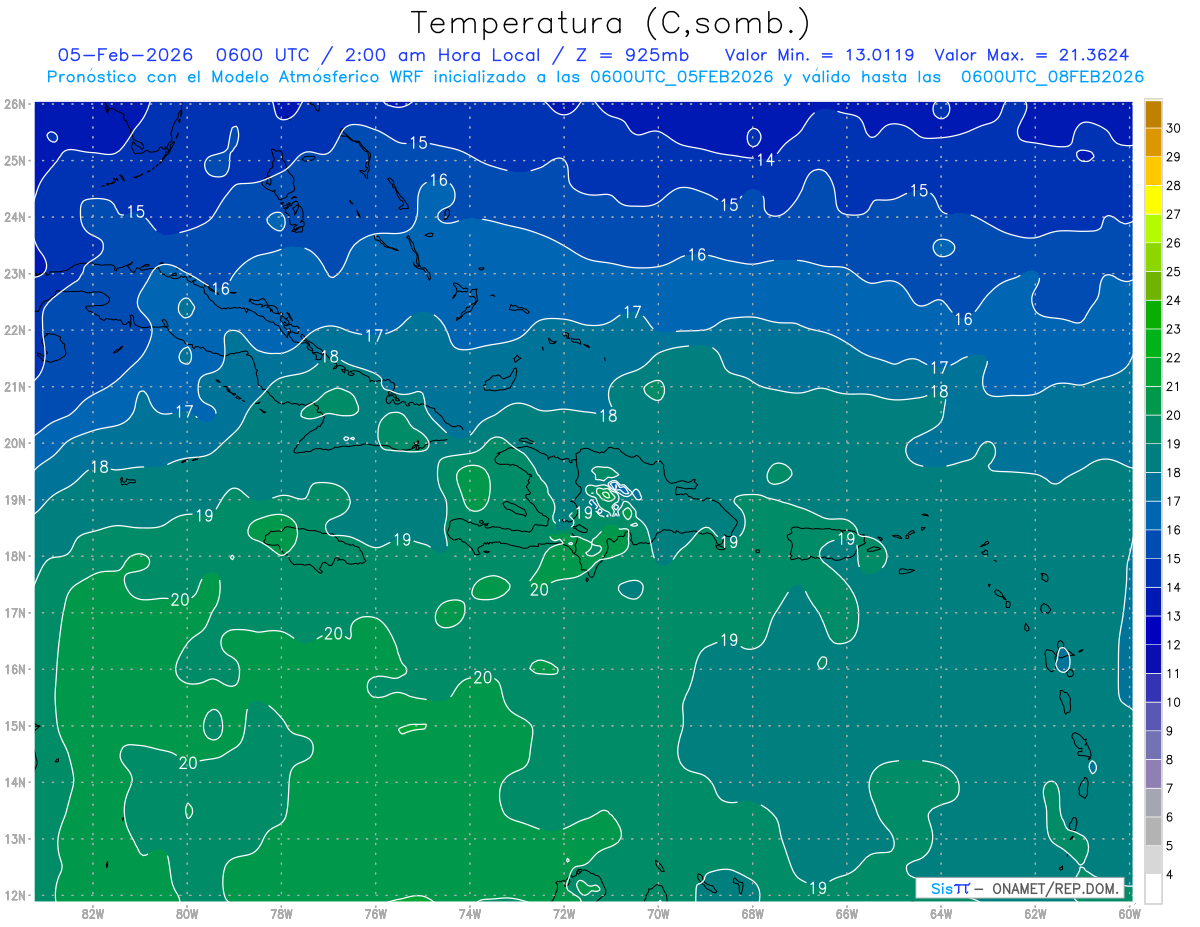
Task: Click the "23N" latitude label
Action: pos(15,273)
